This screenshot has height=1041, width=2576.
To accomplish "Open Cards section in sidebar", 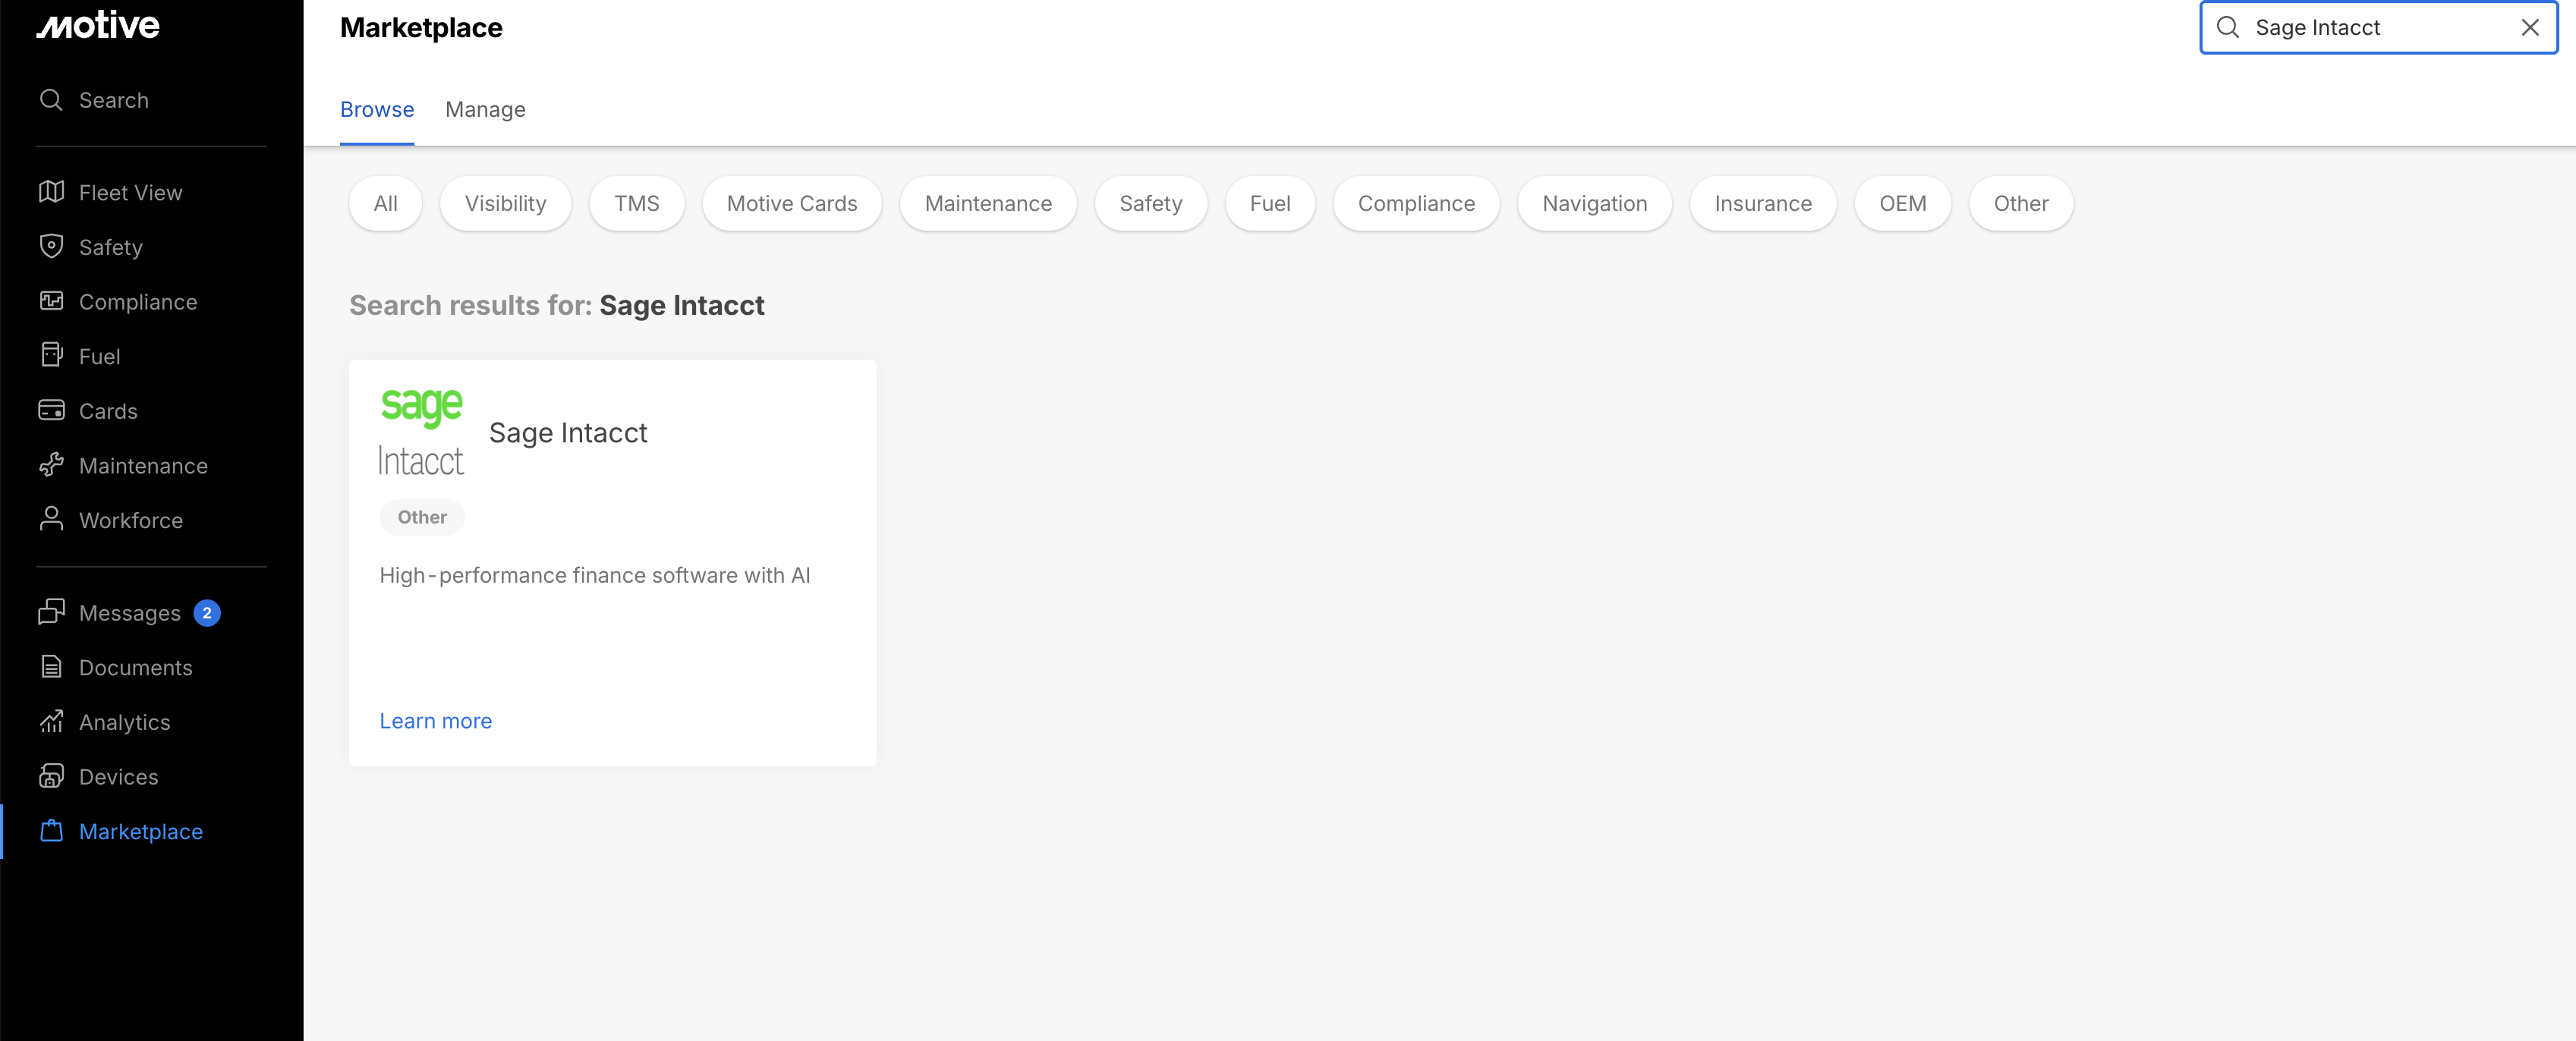I will pos(108,411).
